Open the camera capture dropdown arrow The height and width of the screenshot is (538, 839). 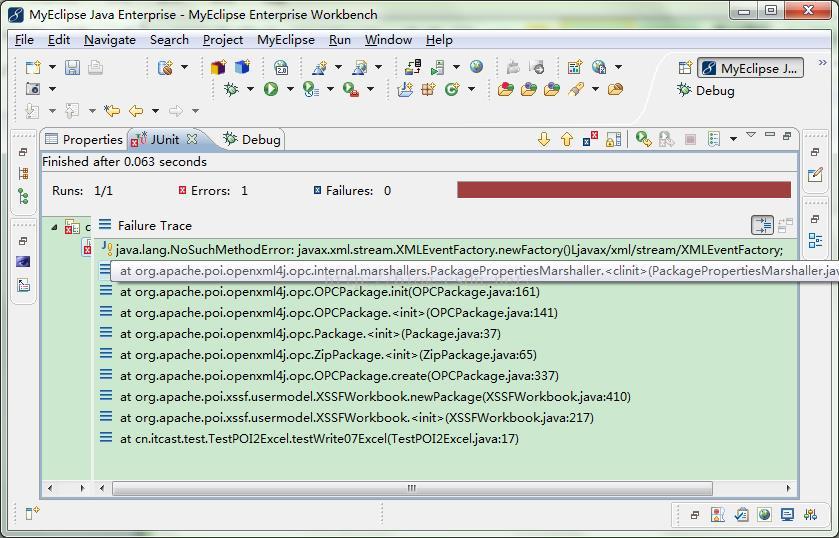[52, 89]
